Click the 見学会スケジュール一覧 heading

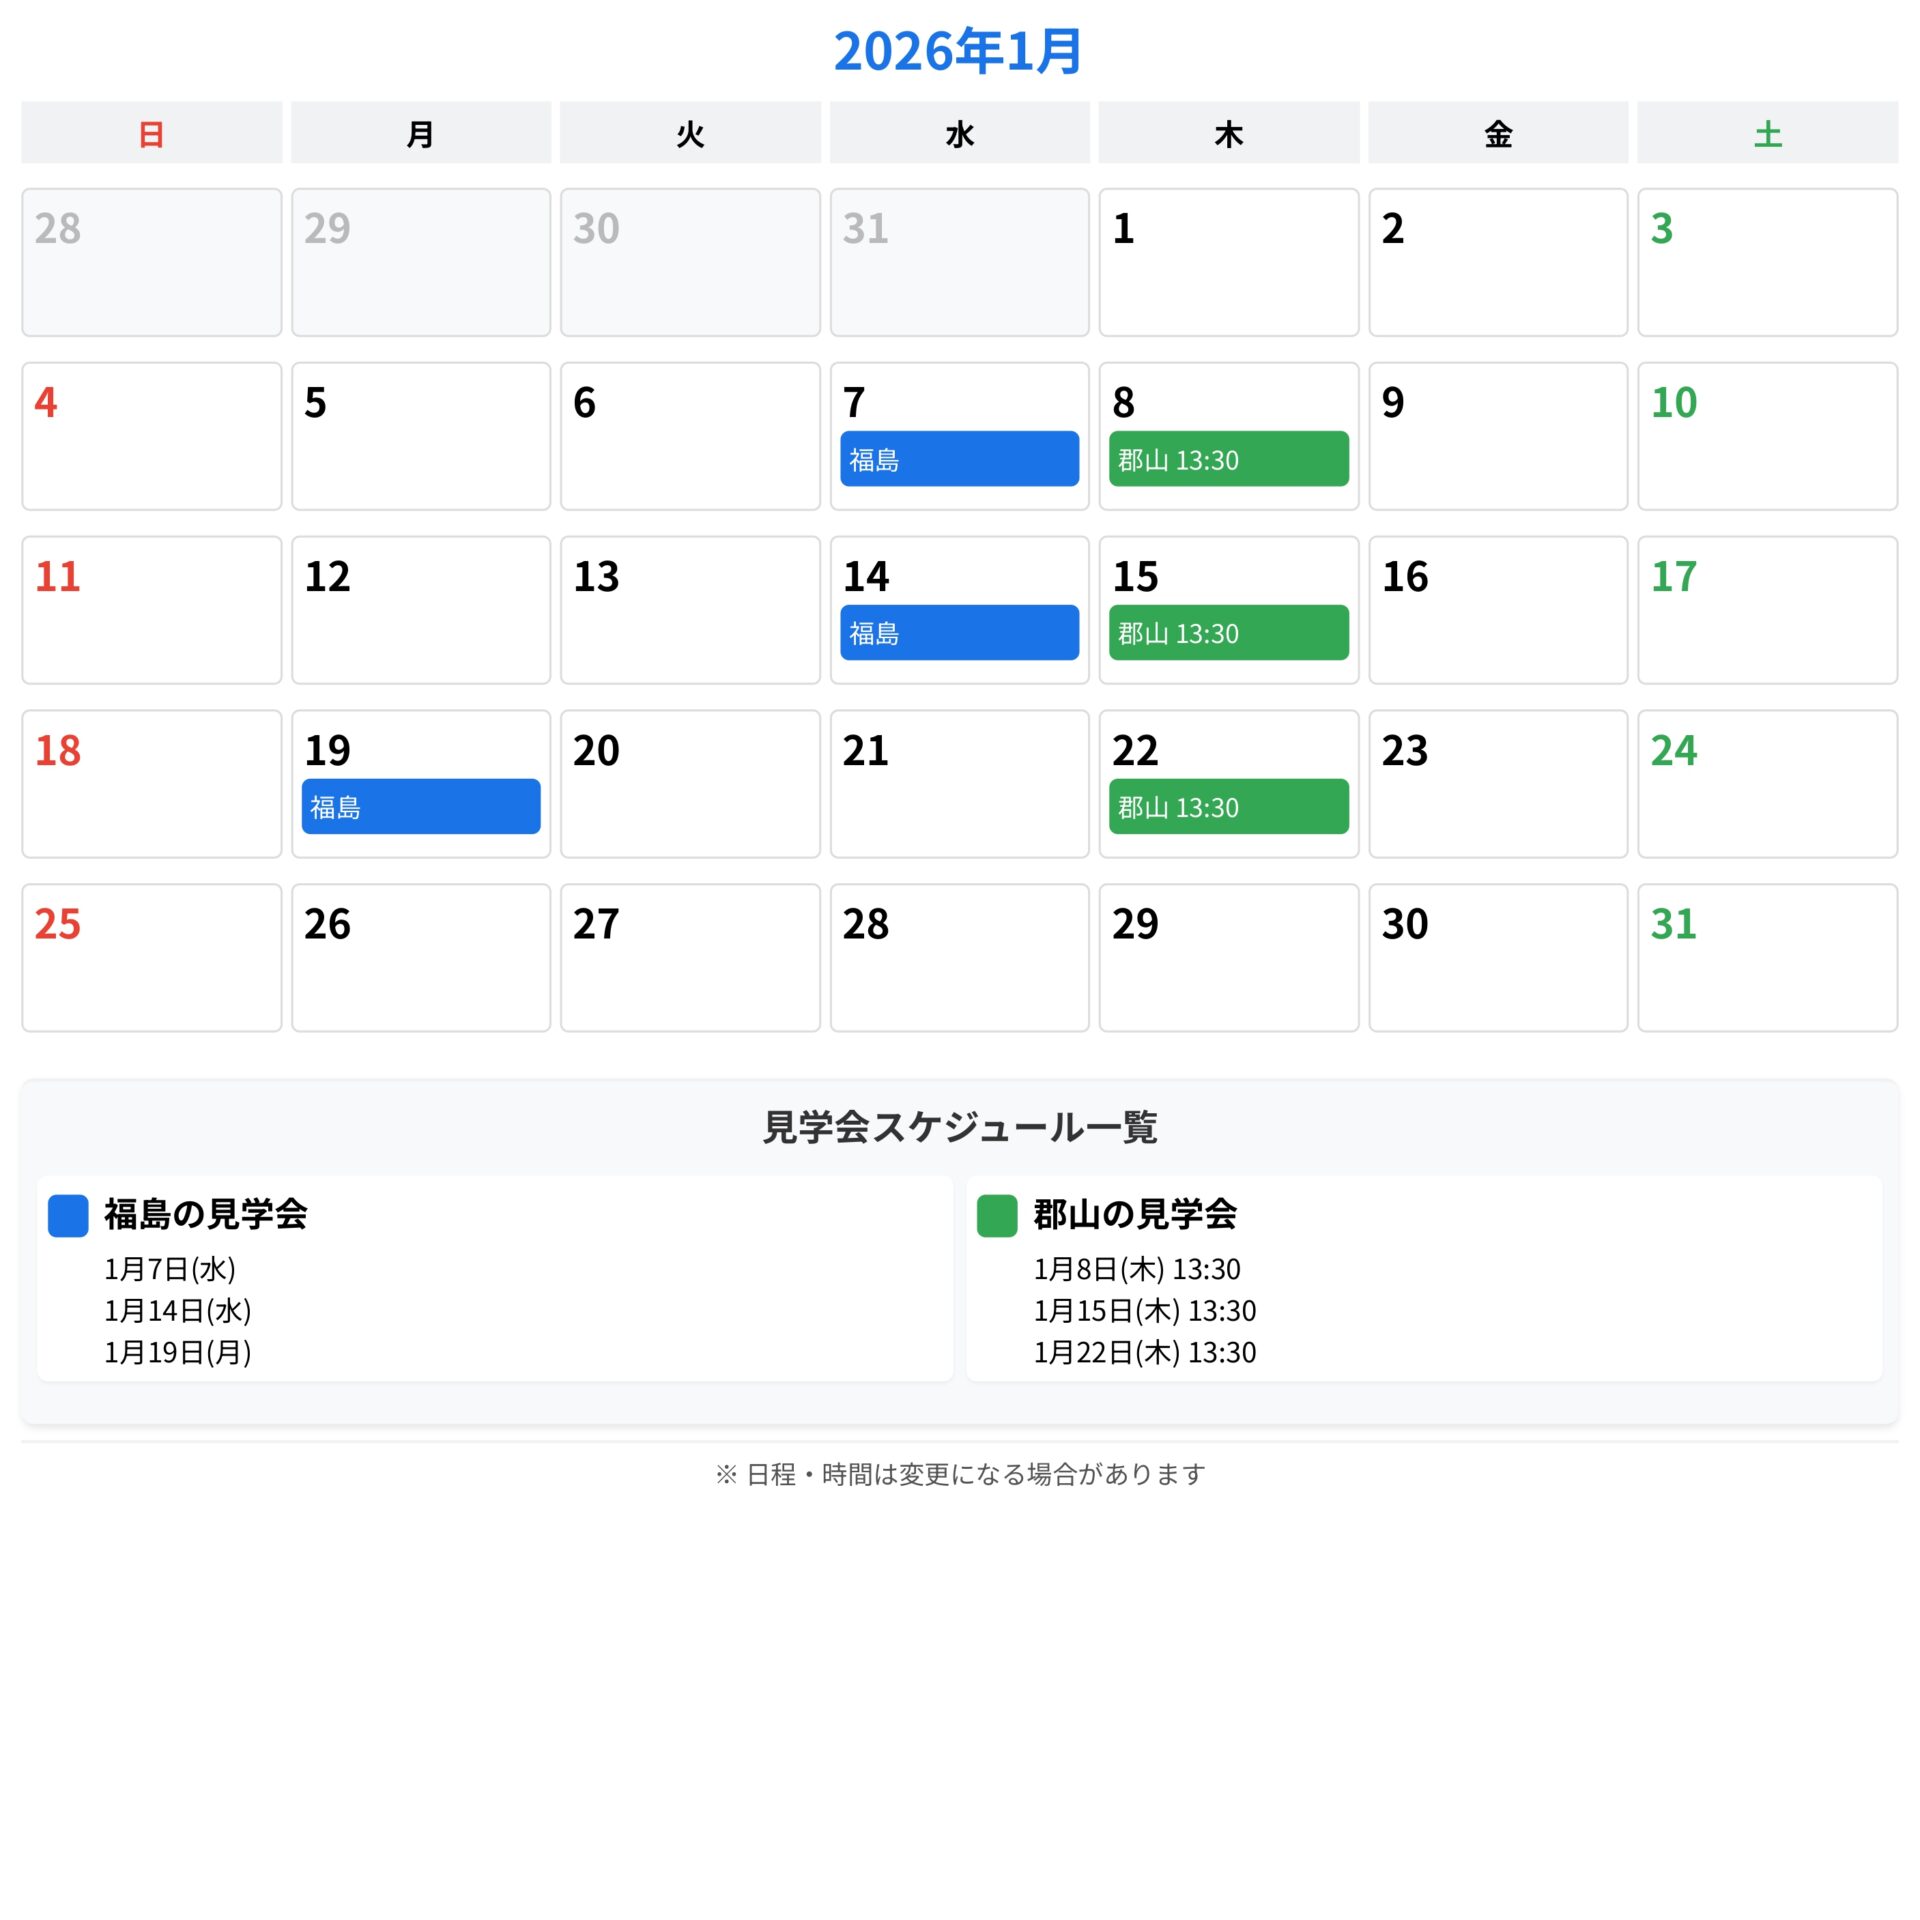959,1127
